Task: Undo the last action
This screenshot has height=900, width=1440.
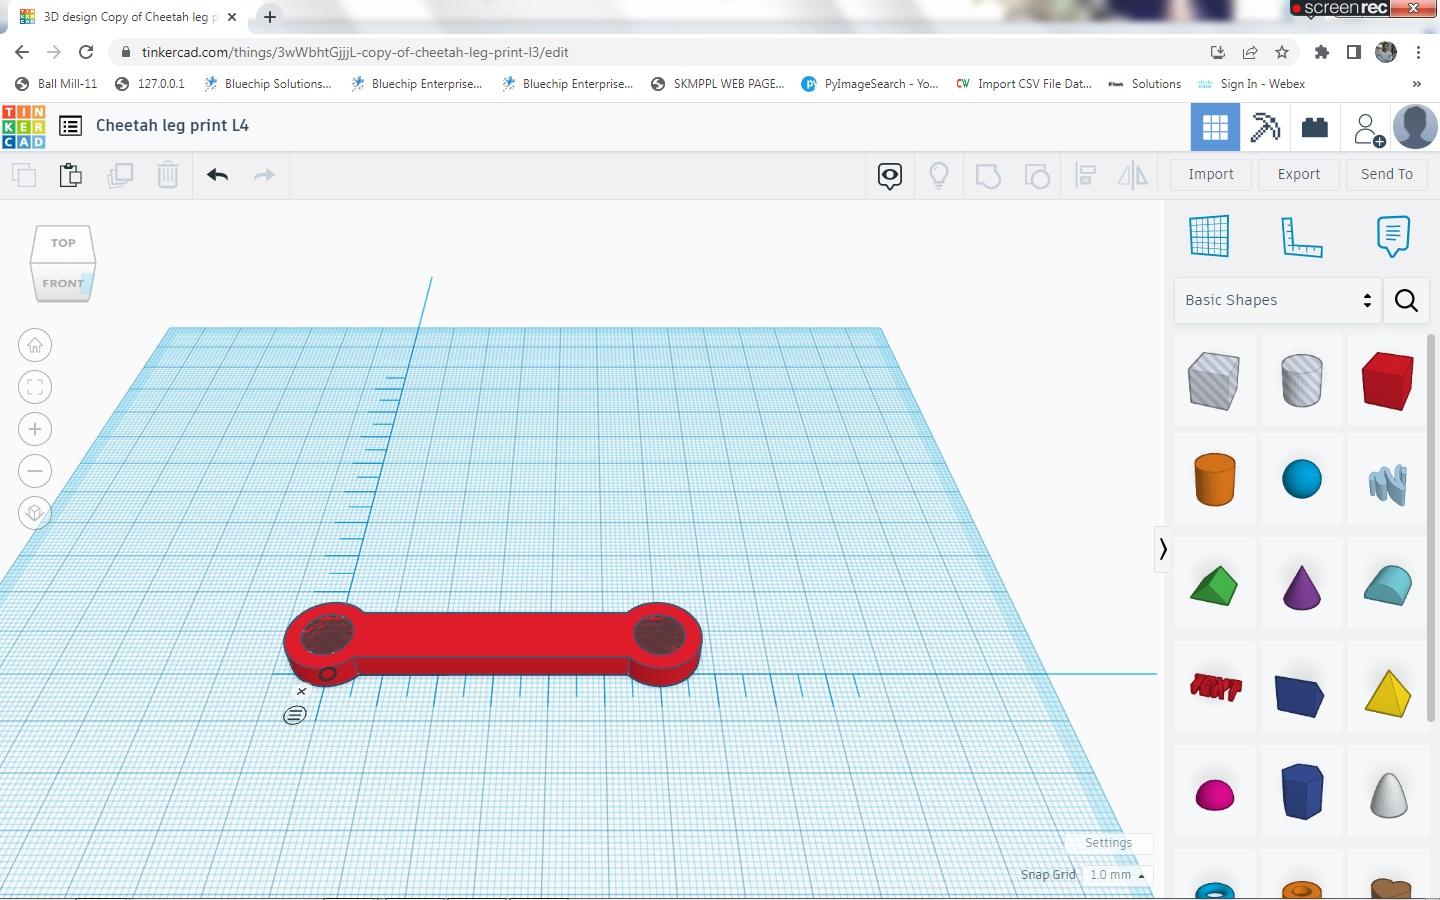Action: click(x=218, y=175)
